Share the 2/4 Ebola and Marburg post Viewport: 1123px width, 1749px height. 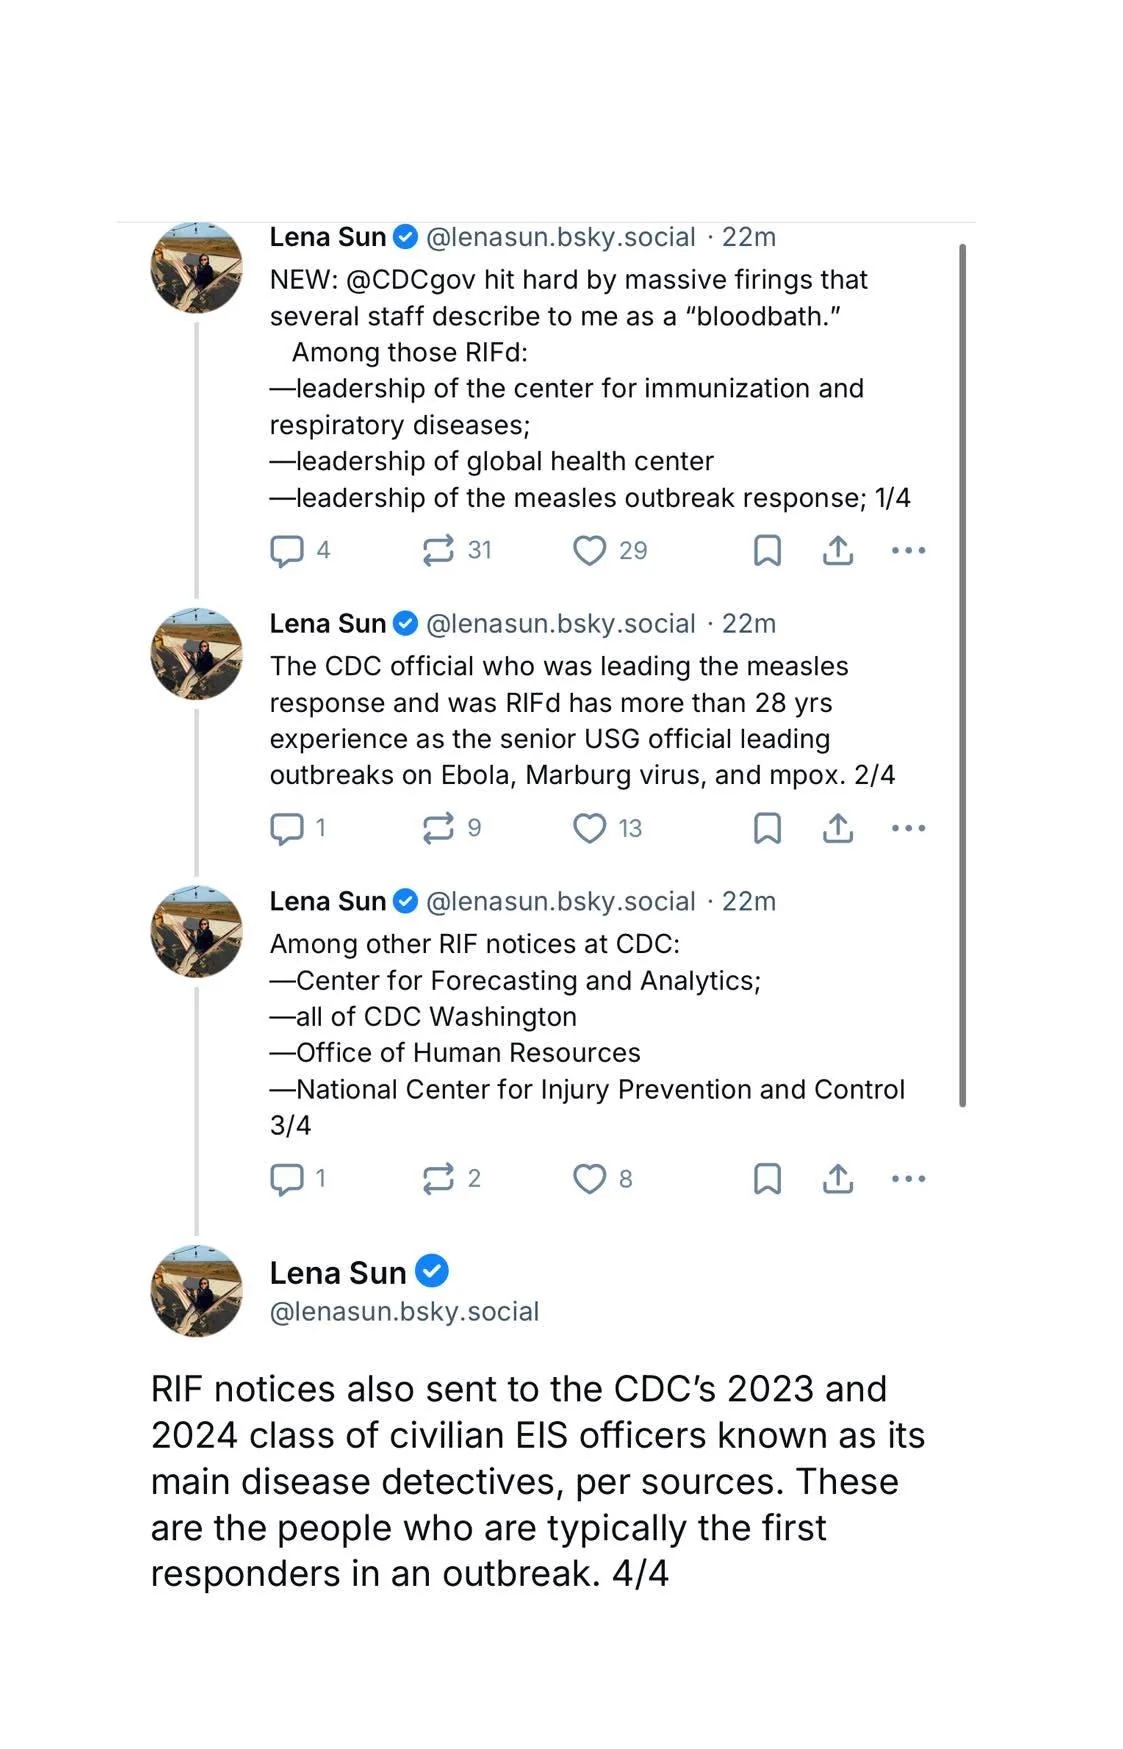click(x=838, y=829)
